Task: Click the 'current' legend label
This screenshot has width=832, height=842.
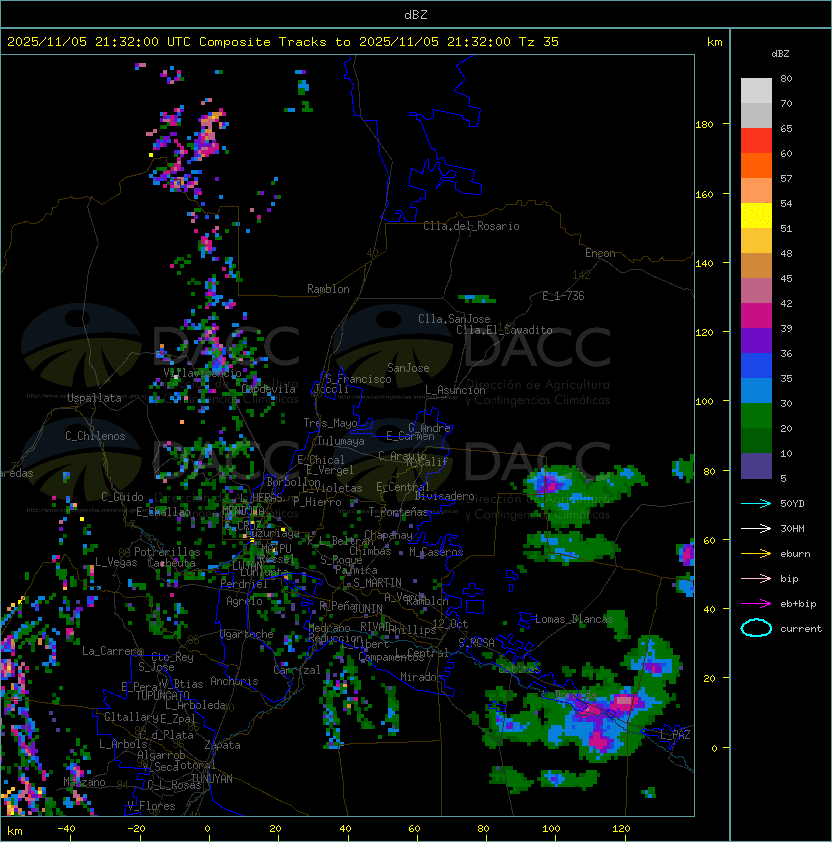Action: click(x=801, y=629)
